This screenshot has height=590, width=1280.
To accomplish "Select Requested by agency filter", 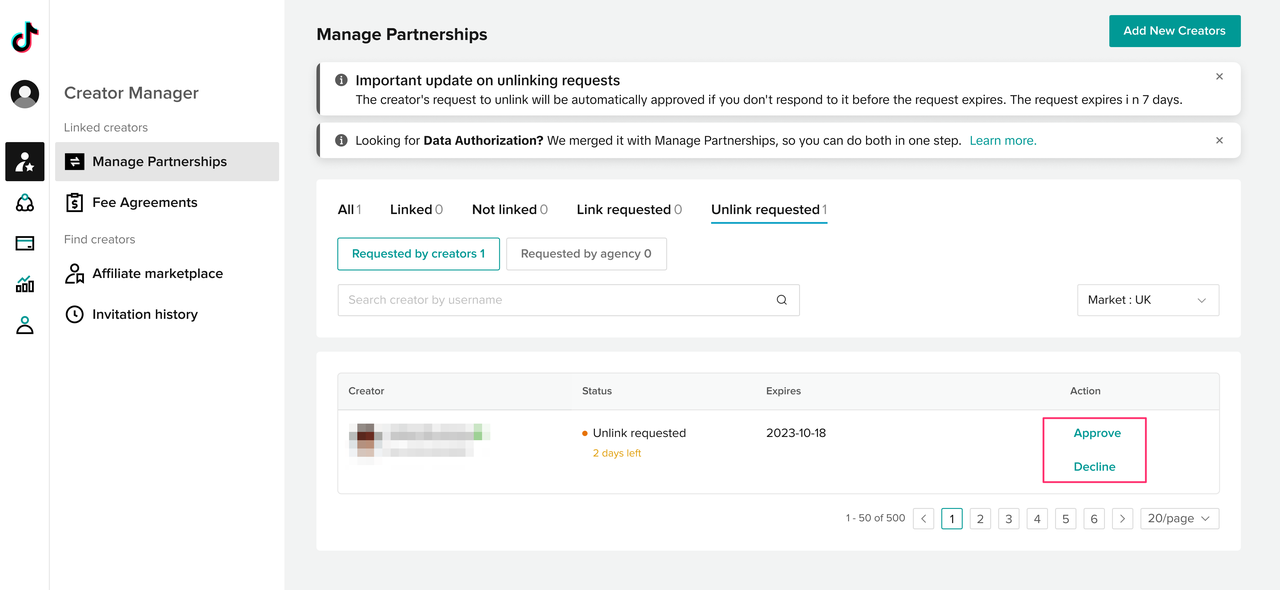I will (x=586, y=254).
